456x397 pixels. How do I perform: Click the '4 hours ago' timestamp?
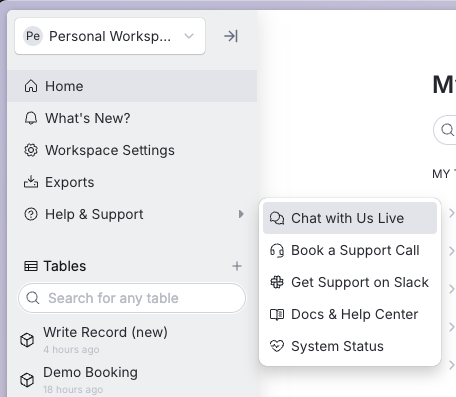point(71,350)
